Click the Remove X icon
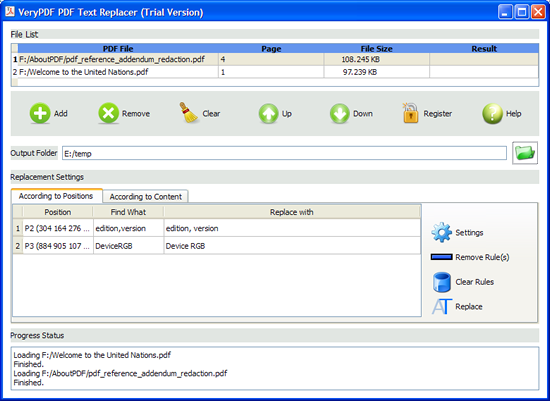Image resolution: width=550 pixels, height=401 pixels. 108,113
